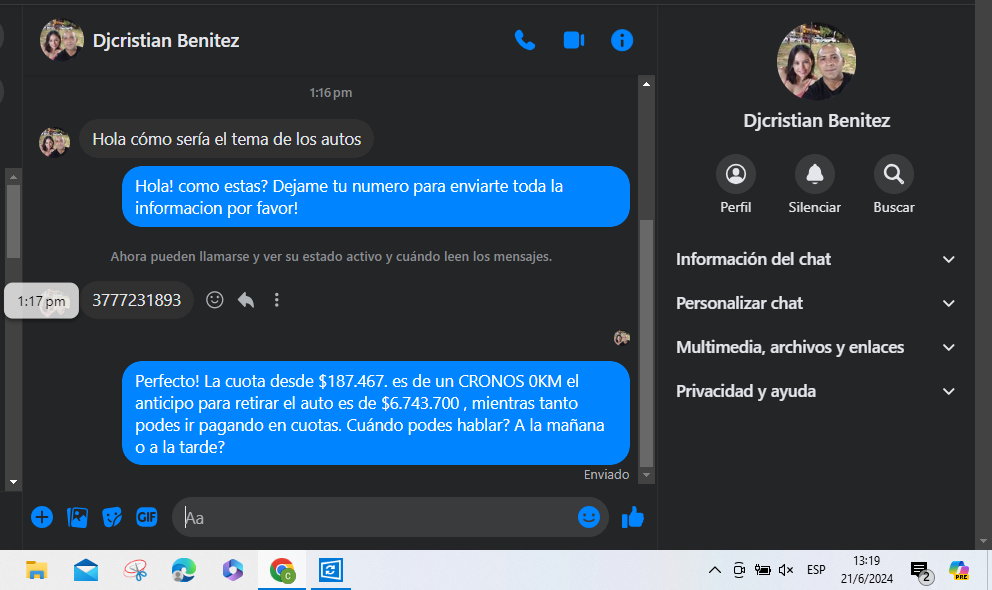Attach a photo or file

coord(77,517)
